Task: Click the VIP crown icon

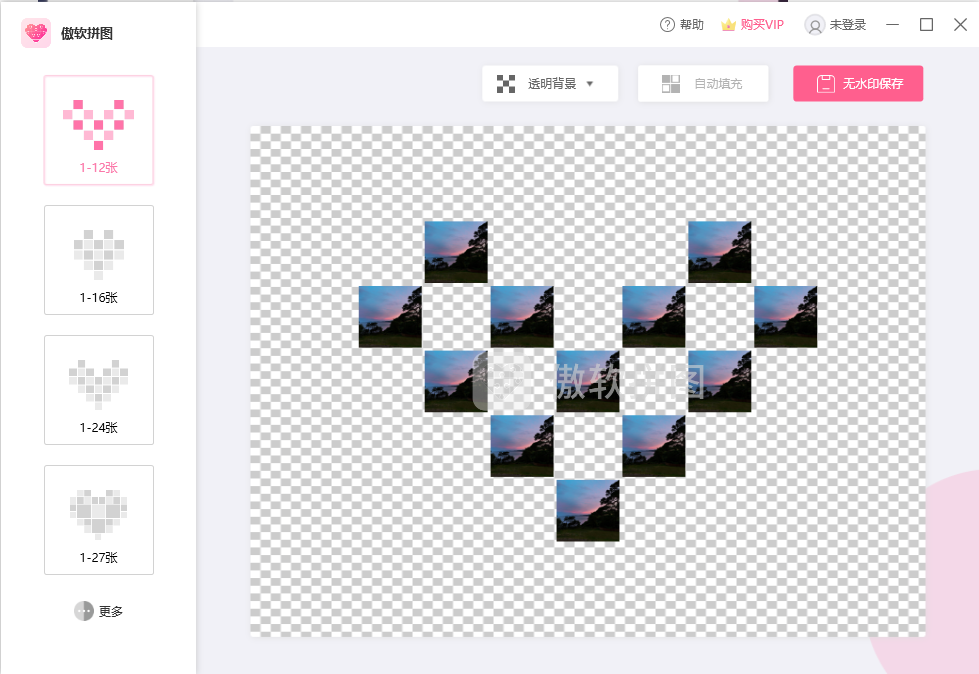Action: pos(728,25)
